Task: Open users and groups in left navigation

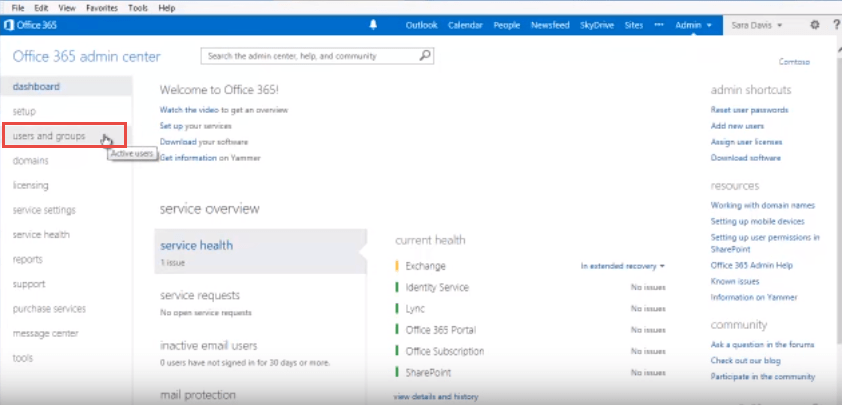Action: tap(49, 136)
